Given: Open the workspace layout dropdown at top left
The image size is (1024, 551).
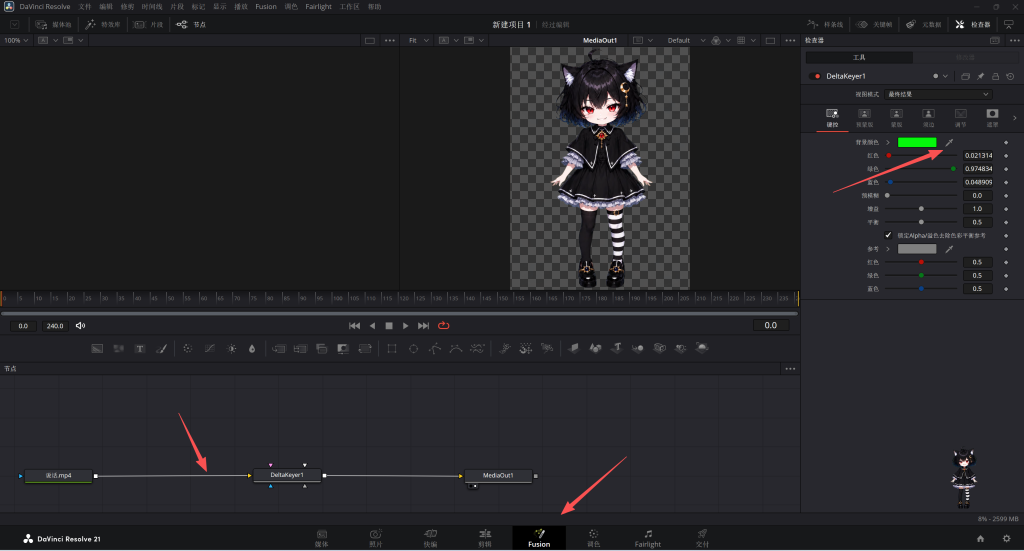Looking at the screenshot, I should pos(14,24).
